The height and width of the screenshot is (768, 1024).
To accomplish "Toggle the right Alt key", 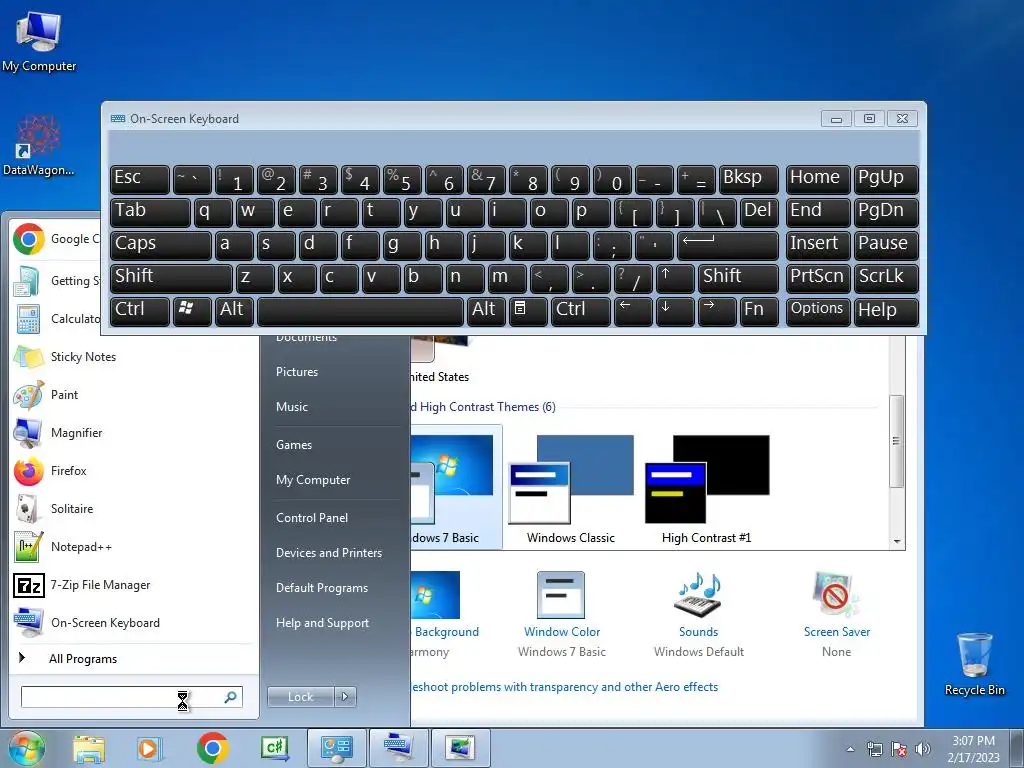I will [x=485, y=310].
